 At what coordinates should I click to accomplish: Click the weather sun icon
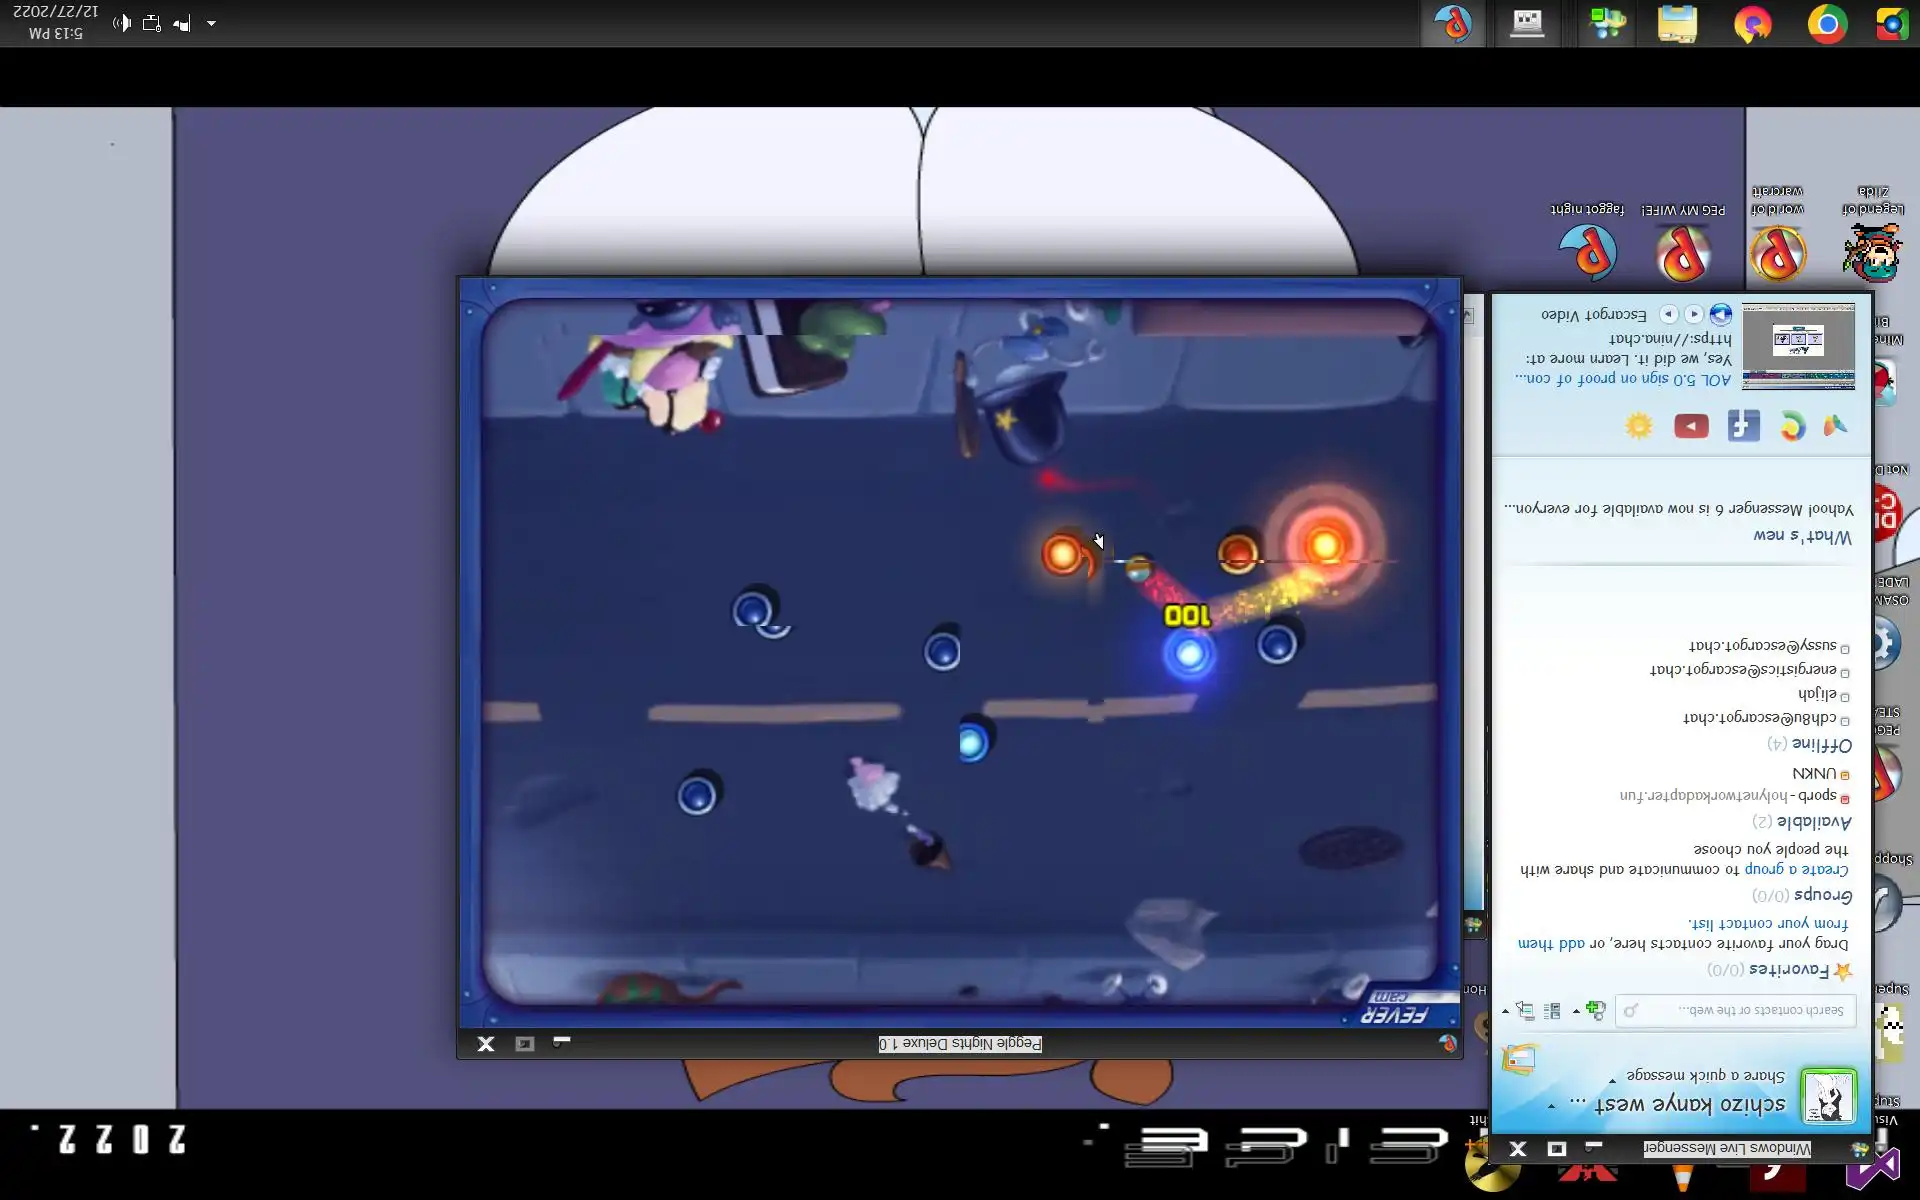click(x=1639, y=426)
